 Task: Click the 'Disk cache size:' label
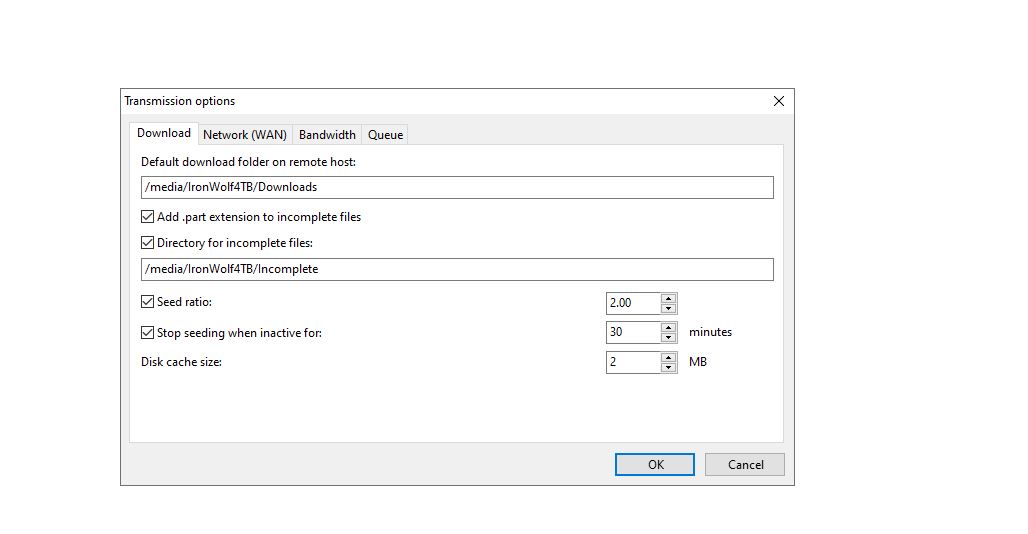click(x=182, y=362)
